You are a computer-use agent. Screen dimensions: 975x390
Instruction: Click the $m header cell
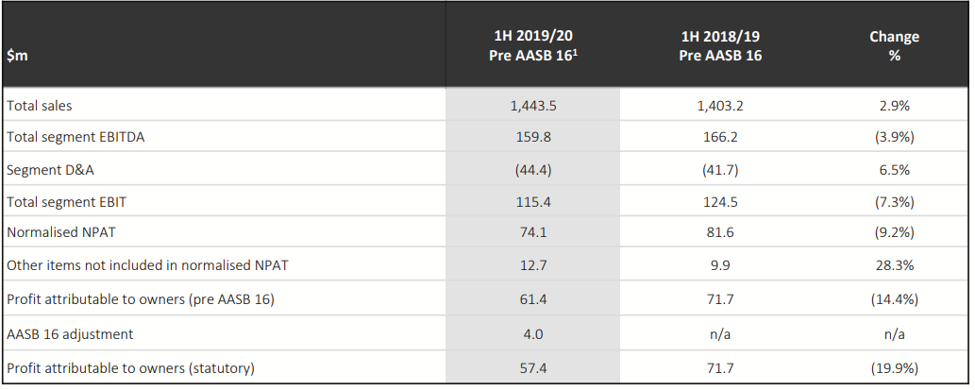[x=17, y=55]
